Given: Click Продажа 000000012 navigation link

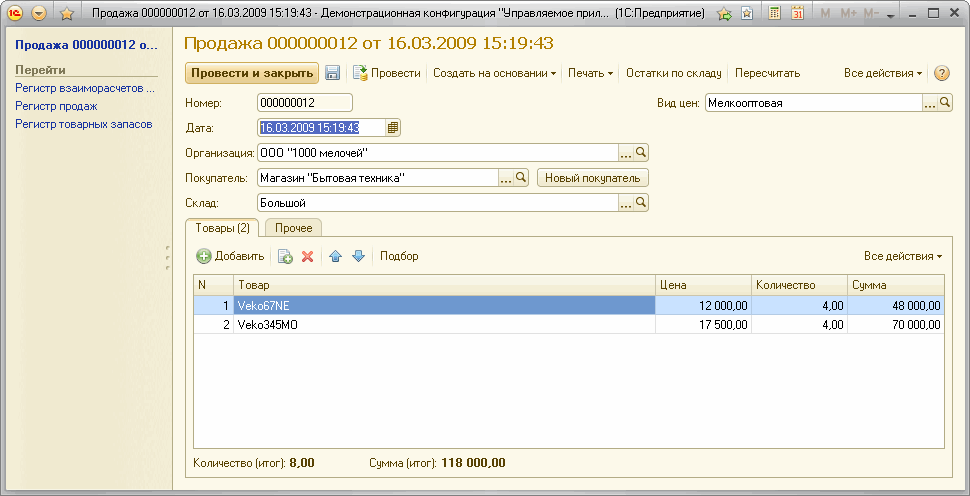Looking at the screenshot, I should [x=86, y=45].
